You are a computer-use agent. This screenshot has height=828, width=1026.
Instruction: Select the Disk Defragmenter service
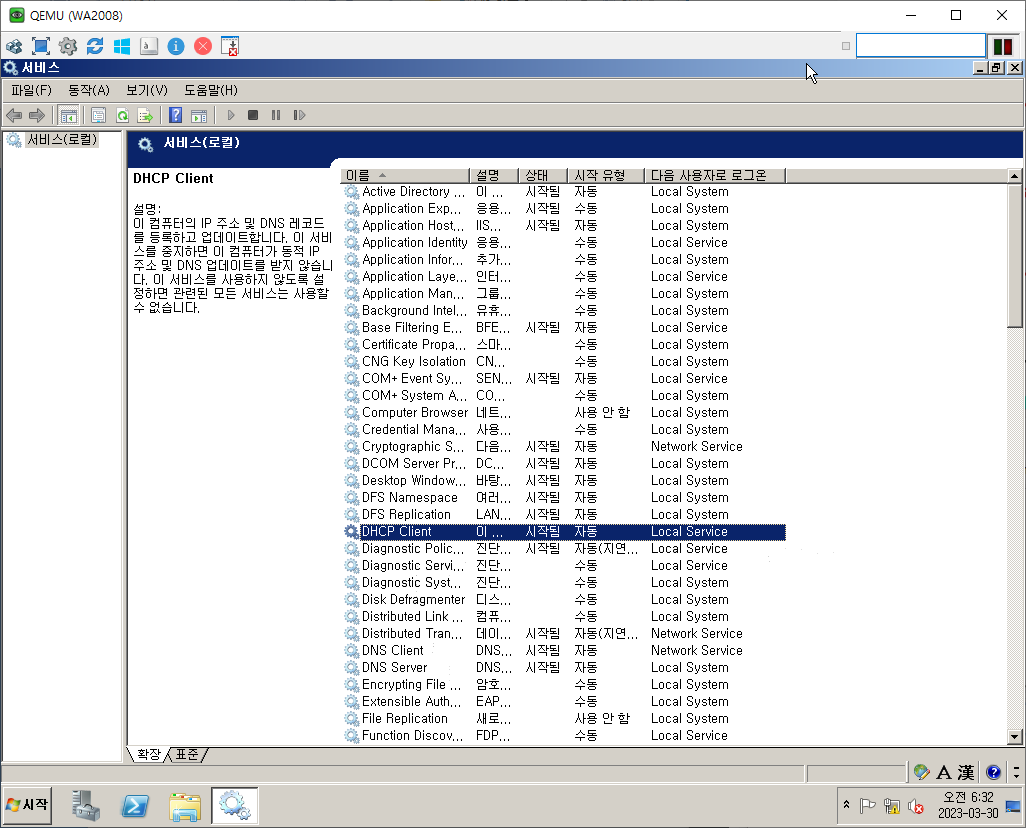tap(563, 600)
